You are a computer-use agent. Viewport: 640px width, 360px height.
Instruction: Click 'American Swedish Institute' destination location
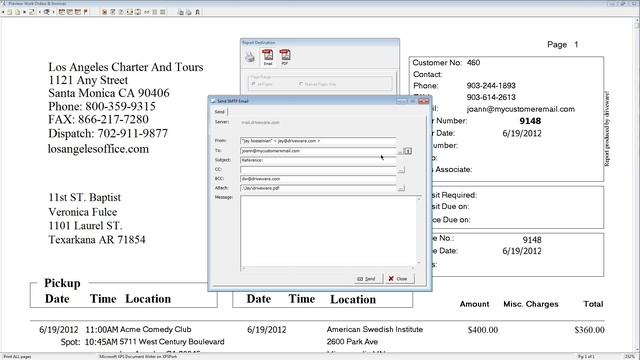pos(375,329)
